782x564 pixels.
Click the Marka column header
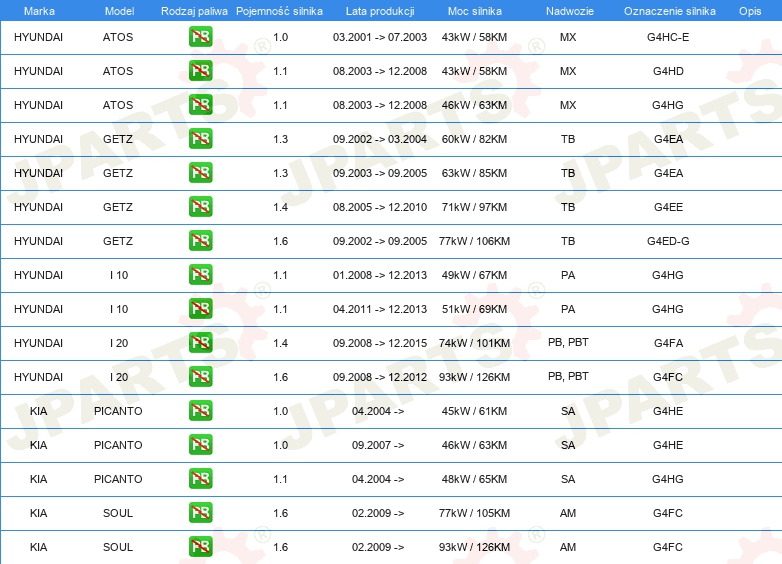point(39,11)
